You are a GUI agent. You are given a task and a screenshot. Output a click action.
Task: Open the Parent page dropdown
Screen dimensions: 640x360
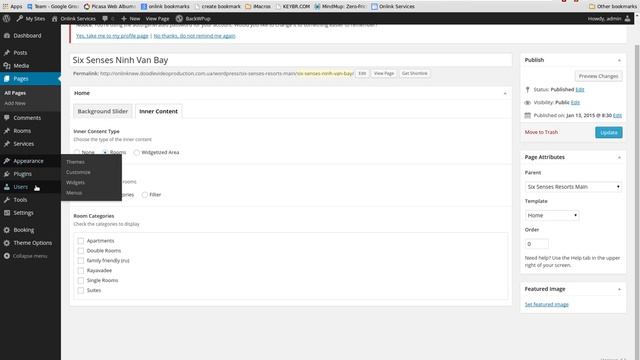573,187
